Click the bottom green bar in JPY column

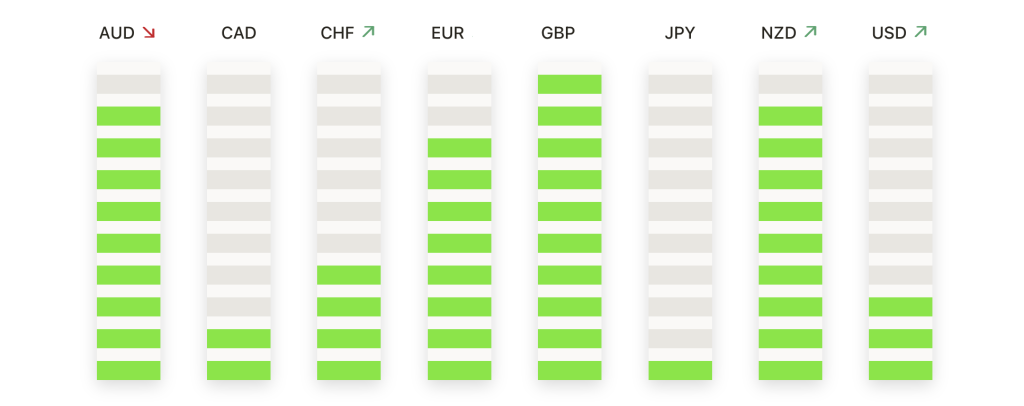point(680,370)
